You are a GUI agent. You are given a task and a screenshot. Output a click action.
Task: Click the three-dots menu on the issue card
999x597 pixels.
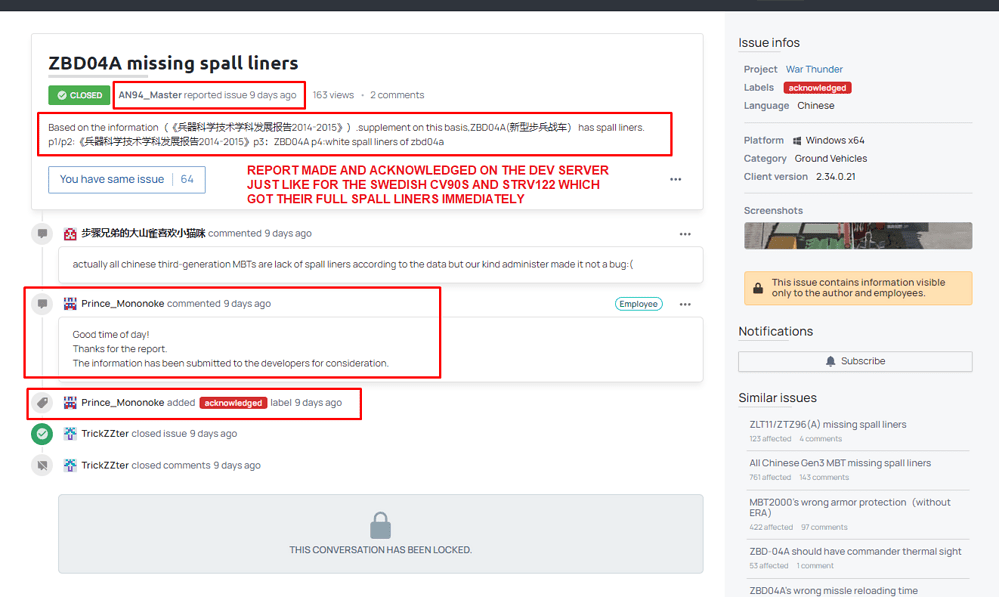(675, 180)
